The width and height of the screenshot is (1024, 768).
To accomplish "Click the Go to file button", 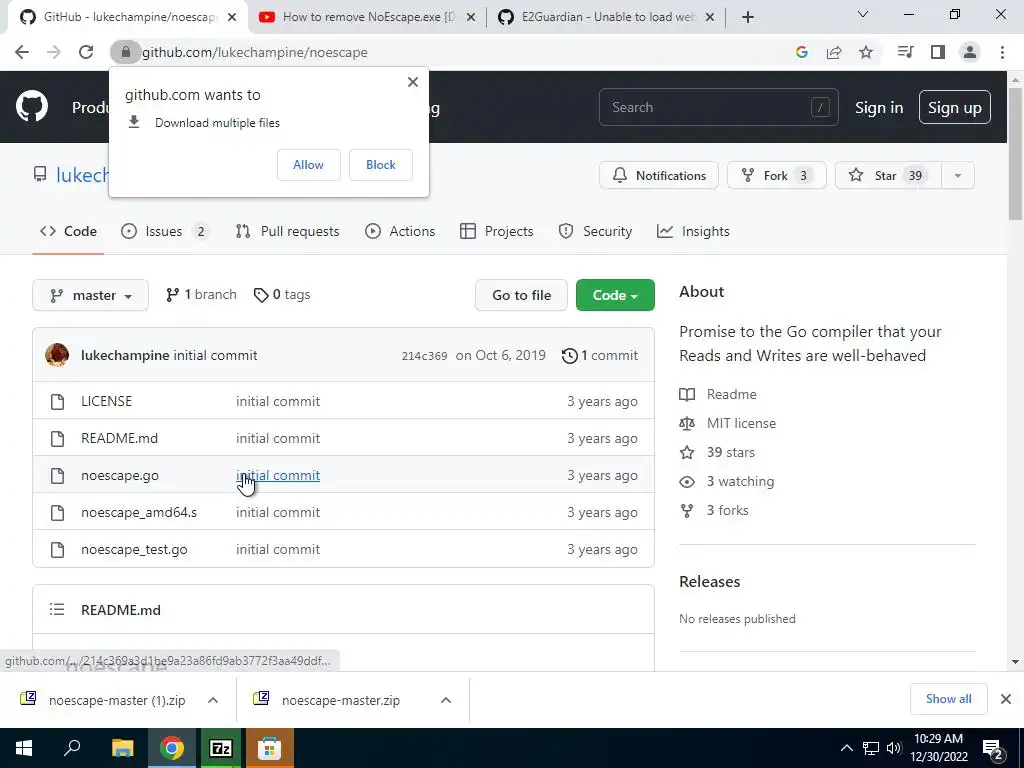I will point(521,295).
